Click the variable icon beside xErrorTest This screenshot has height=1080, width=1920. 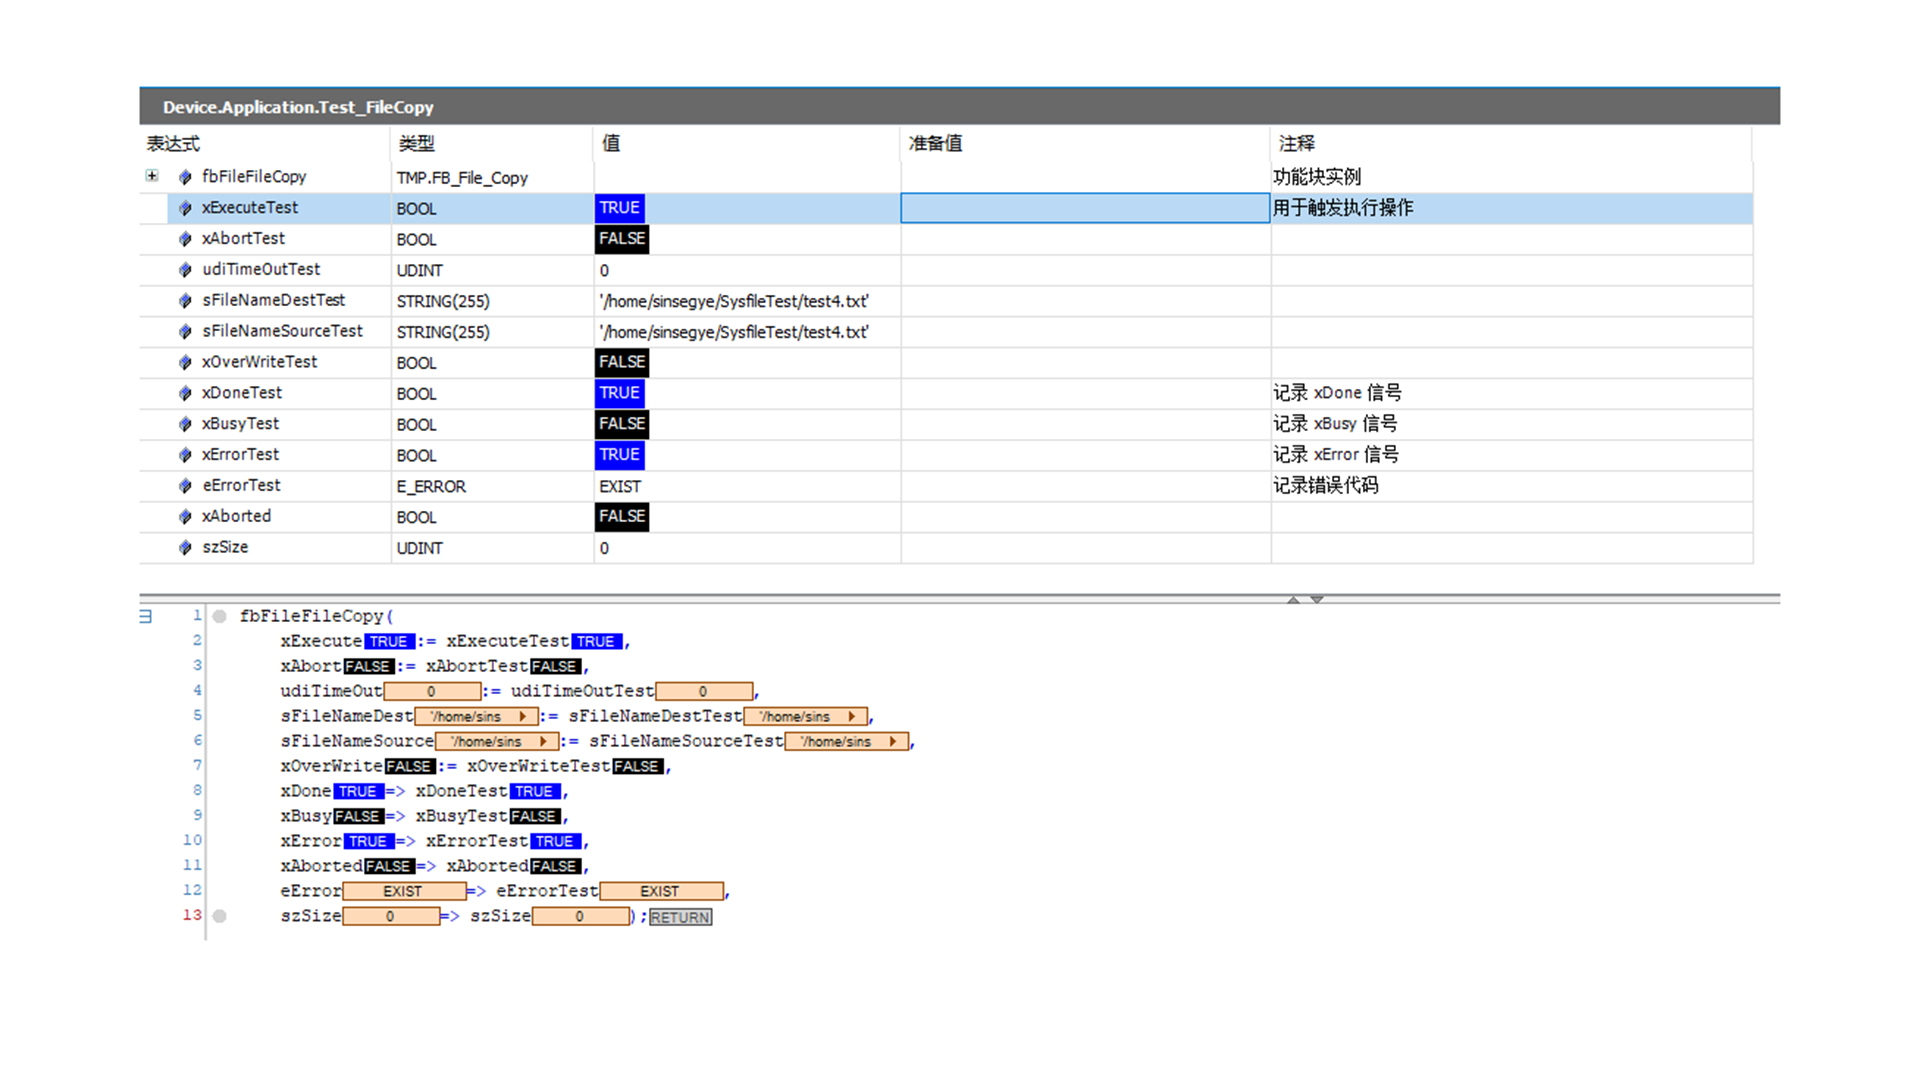pyautogui.click(x=185, y=455)
